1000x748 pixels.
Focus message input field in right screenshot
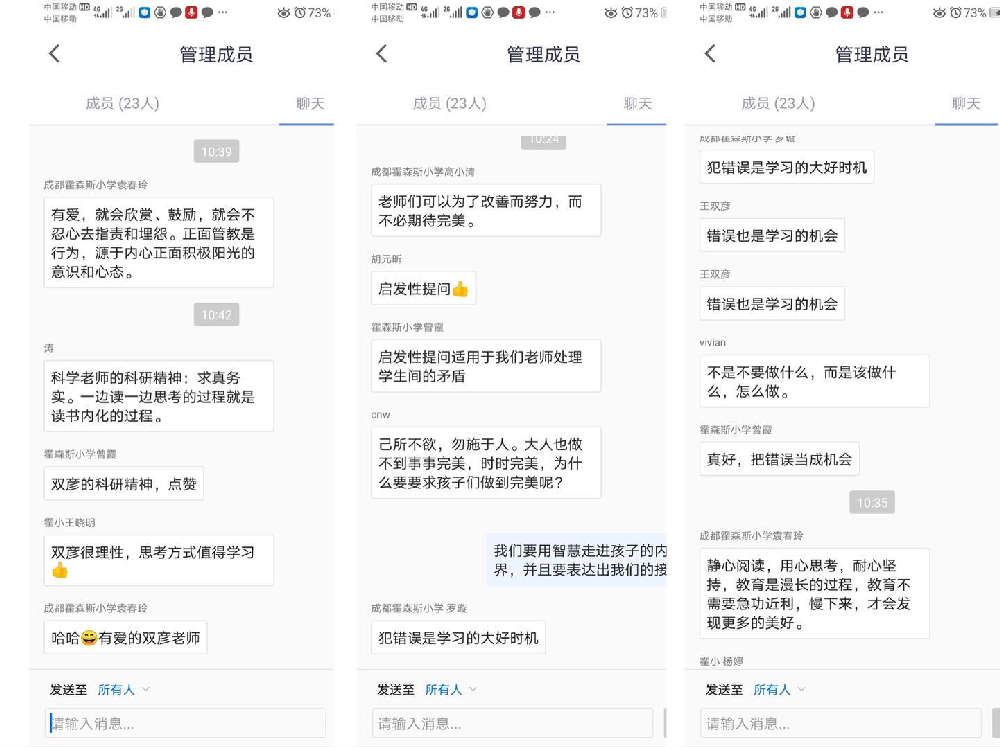(x=841, y=723)
